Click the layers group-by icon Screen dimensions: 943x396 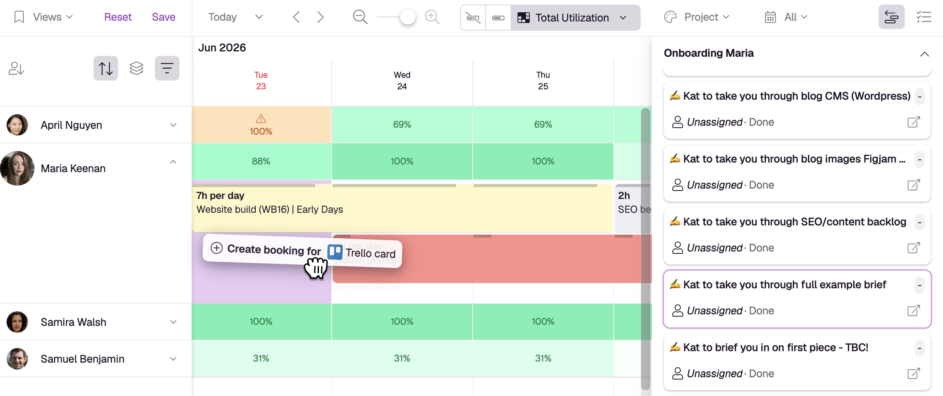pyautogui.click(x=137, y=69)
